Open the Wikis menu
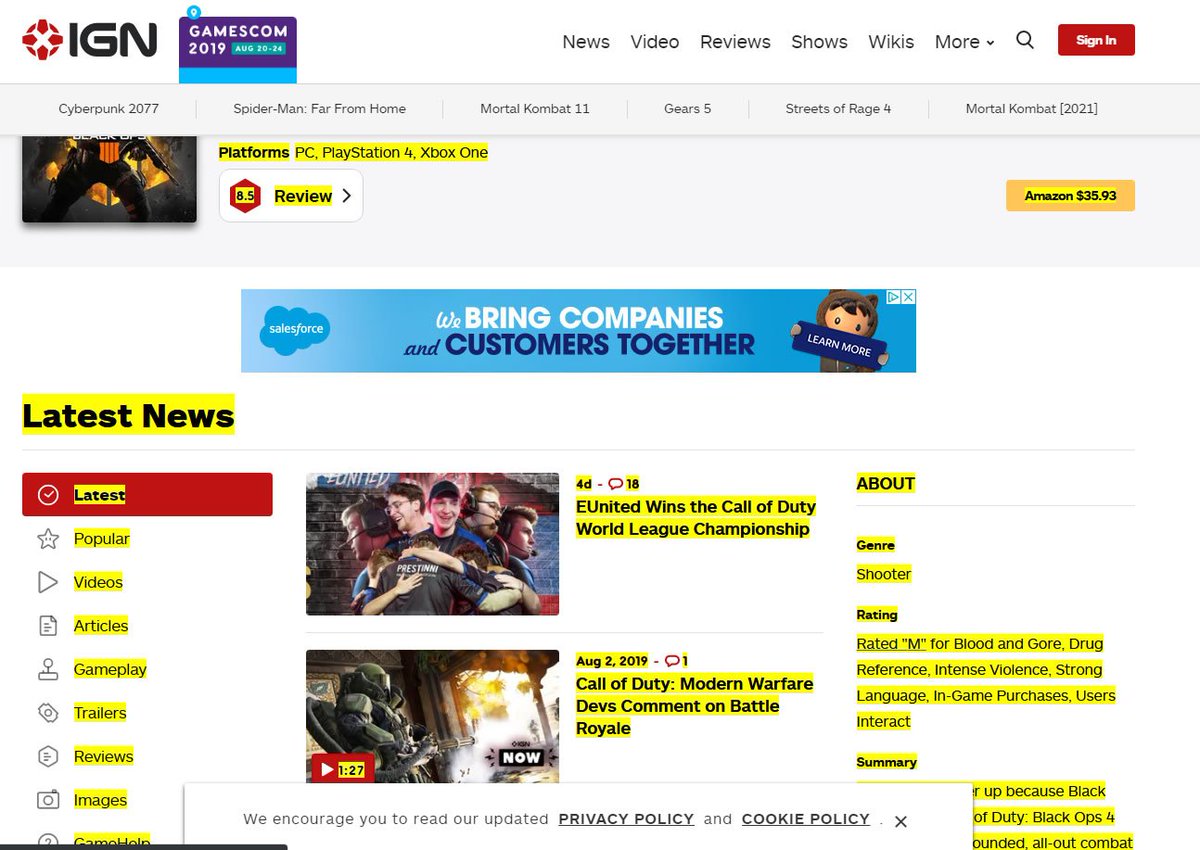 pyautogui.click(x=891, y=42)
